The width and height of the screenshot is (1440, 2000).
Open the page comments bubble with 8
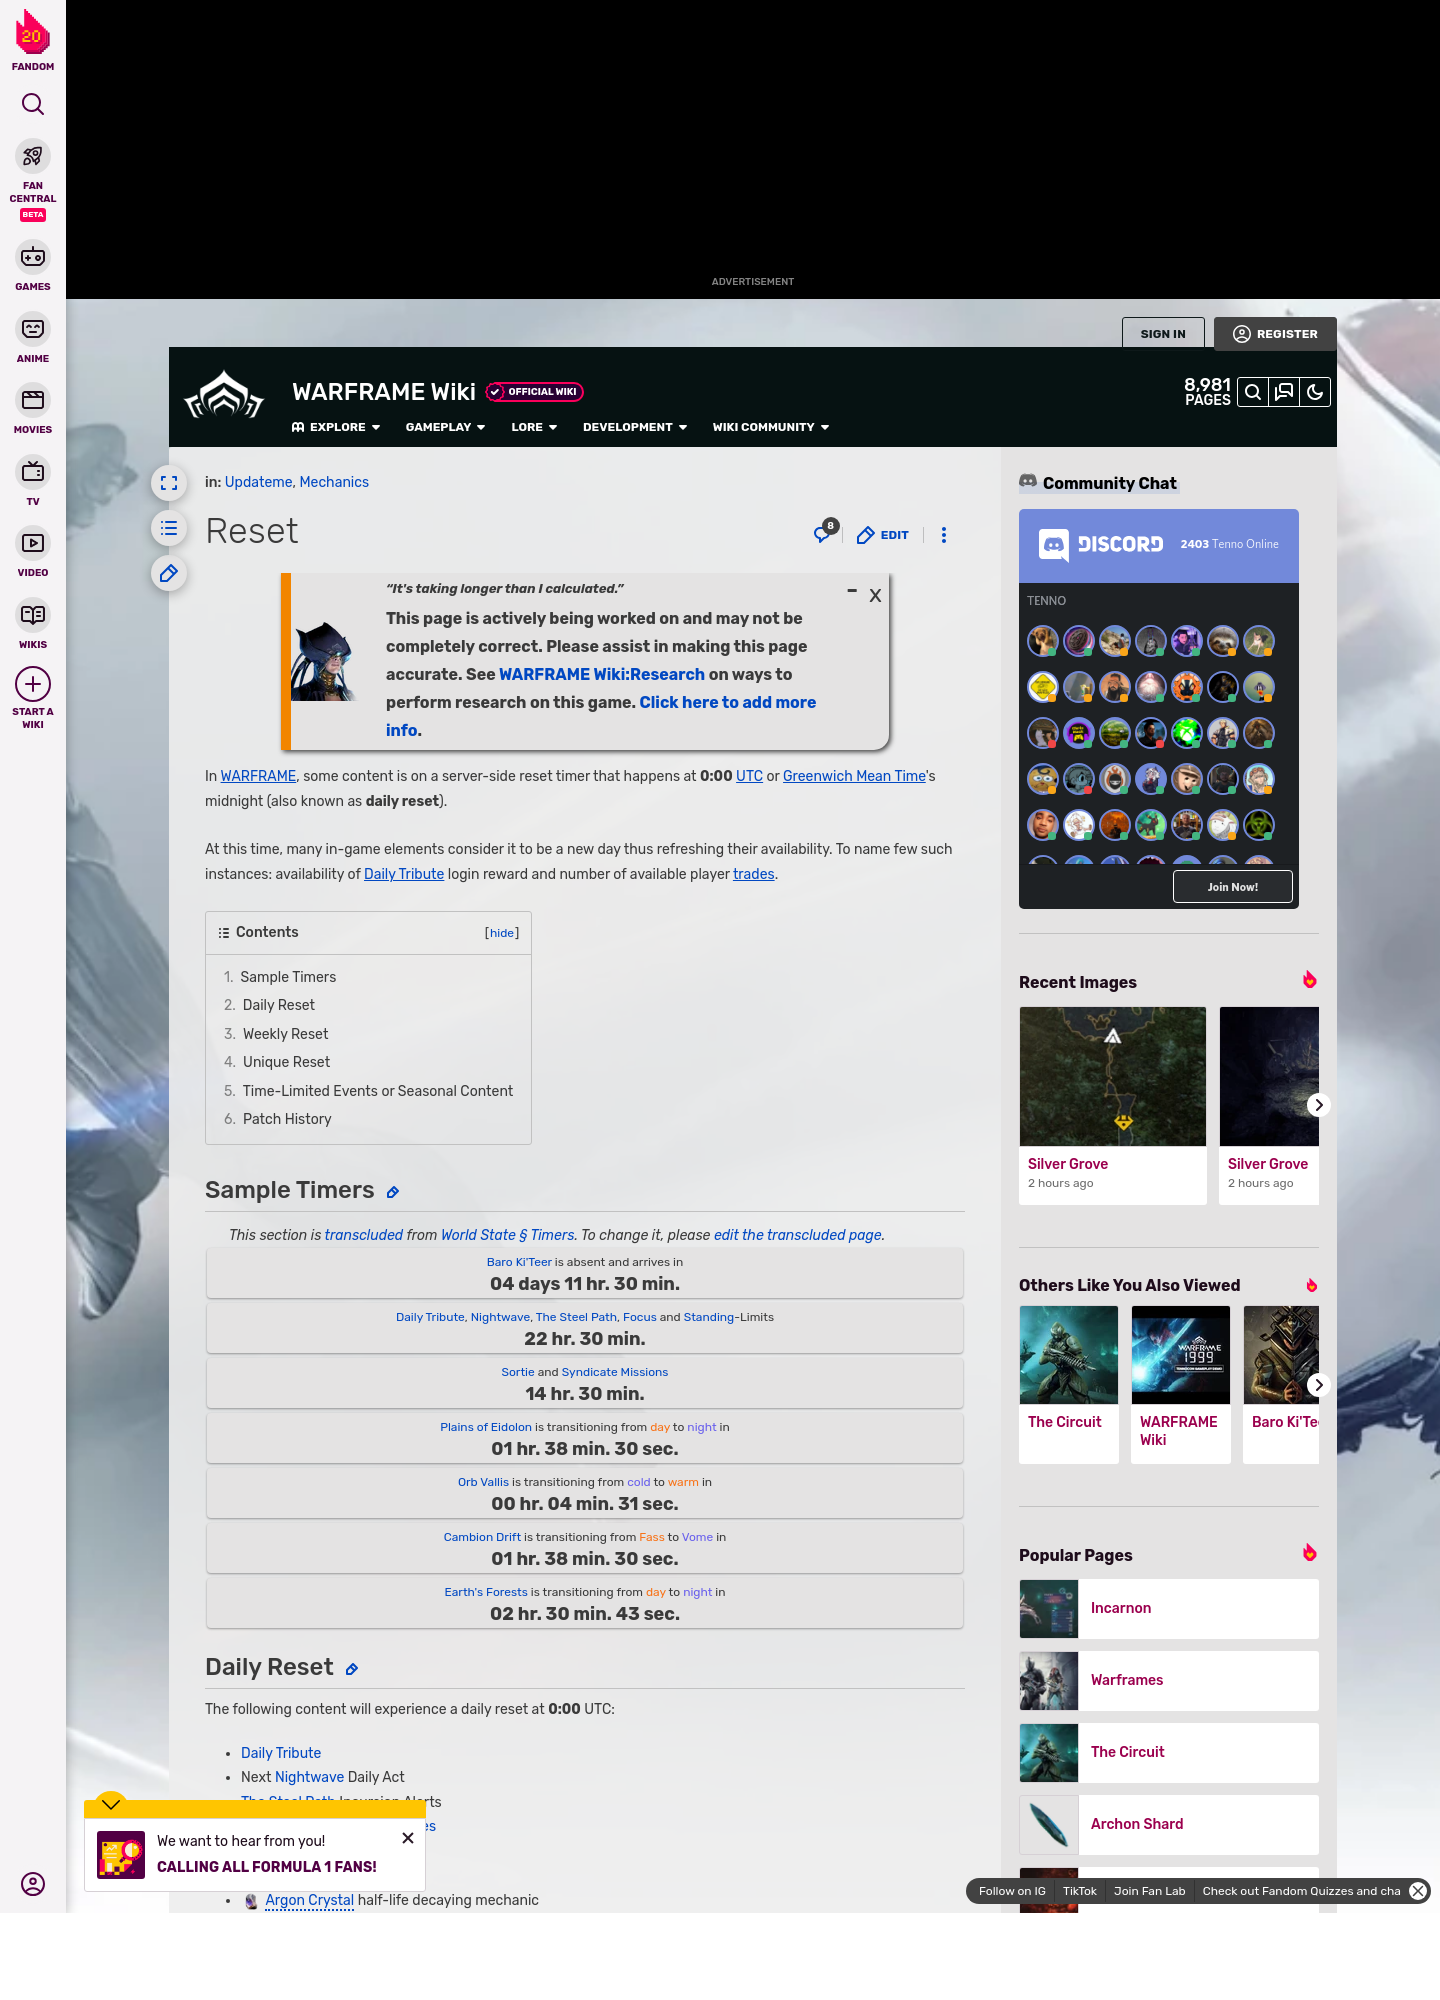(825, 532)
